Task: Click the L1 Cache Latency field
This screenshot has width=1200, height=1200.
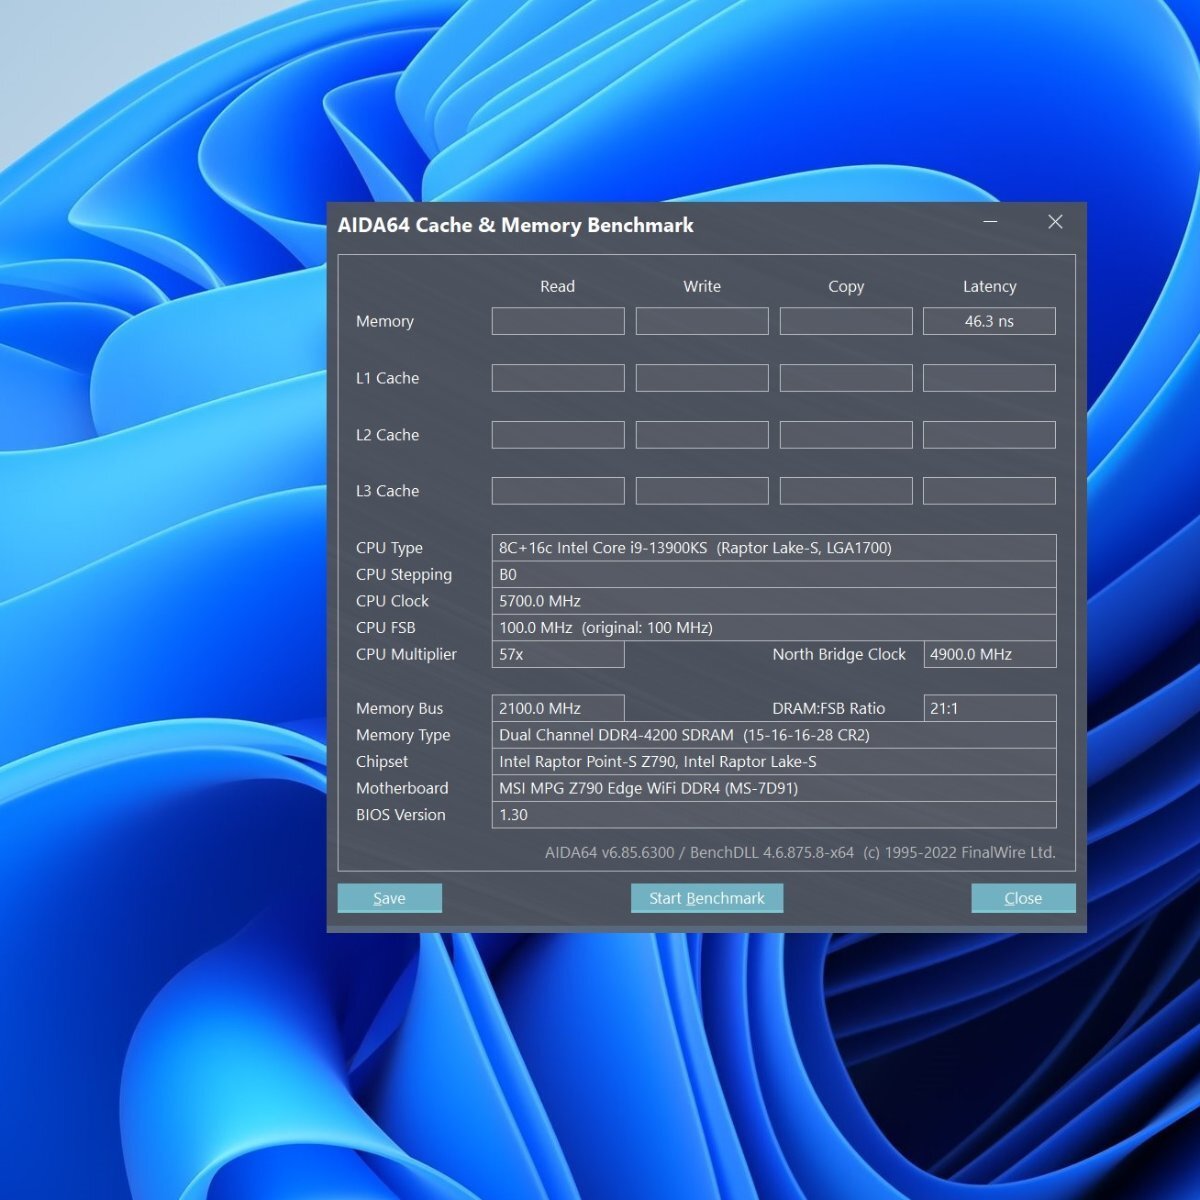Action: (x=989, y=378)
